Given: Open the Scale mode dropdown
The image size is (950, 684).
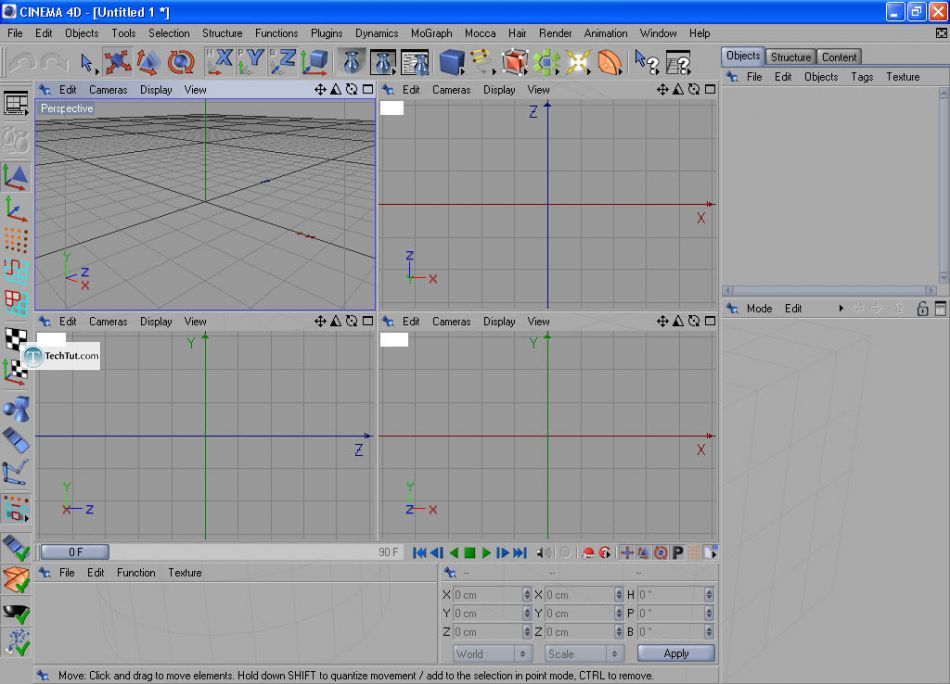Looking at the screenshot, I should (x=583, y=654).
